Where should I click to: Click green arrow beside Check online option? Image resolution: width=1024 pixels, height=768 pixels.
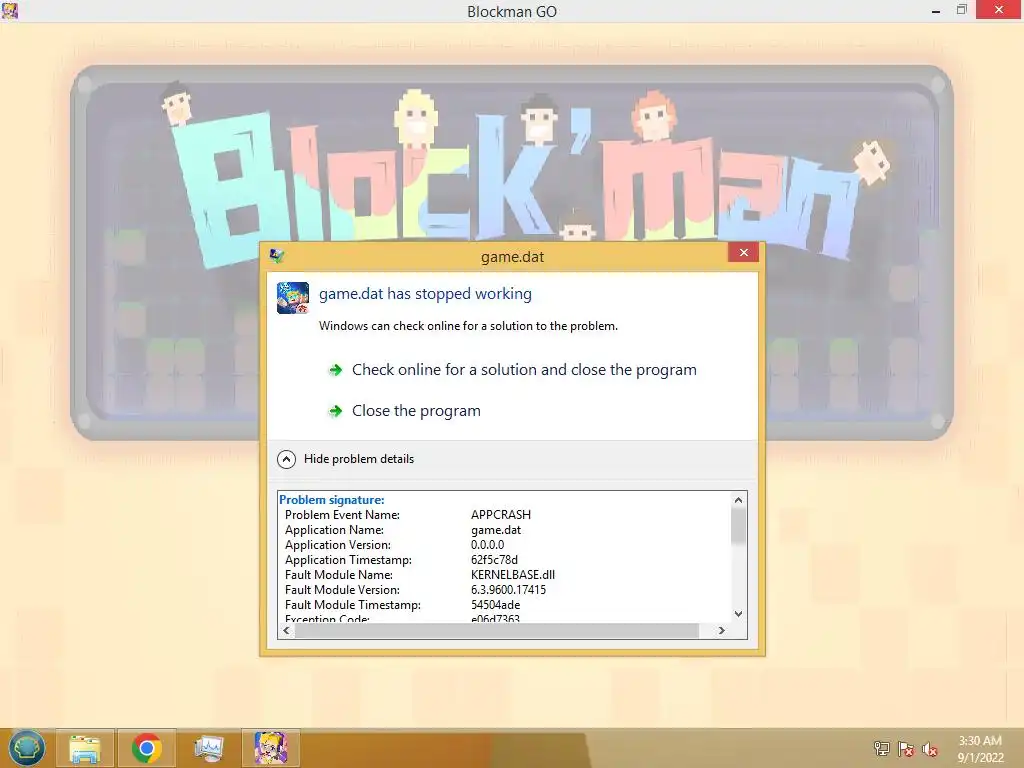pos(336,370)
